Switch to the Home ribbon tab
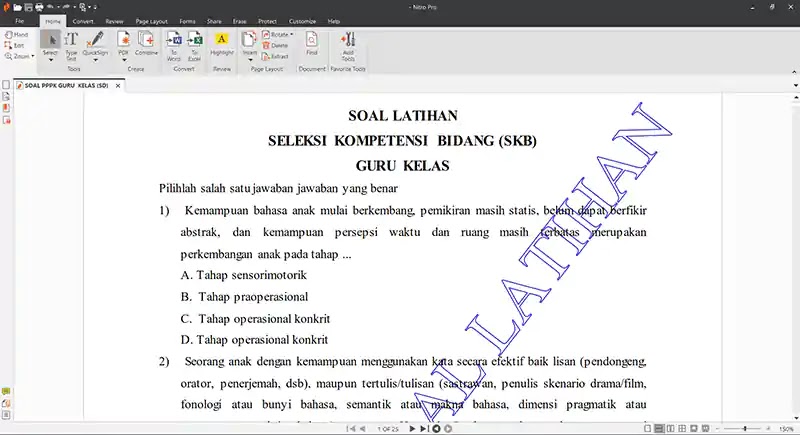The height and width of the screenshot is (435, 800). (53, 21)
